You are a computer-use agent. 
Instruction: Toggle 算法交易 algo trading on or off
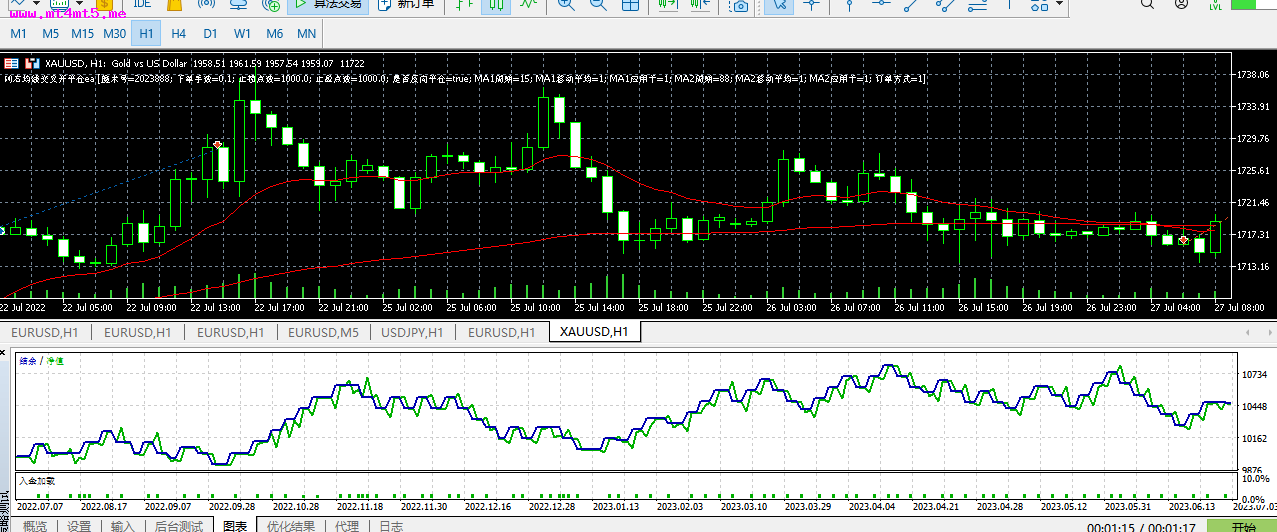pyautogui.click(x=327, y=5)
